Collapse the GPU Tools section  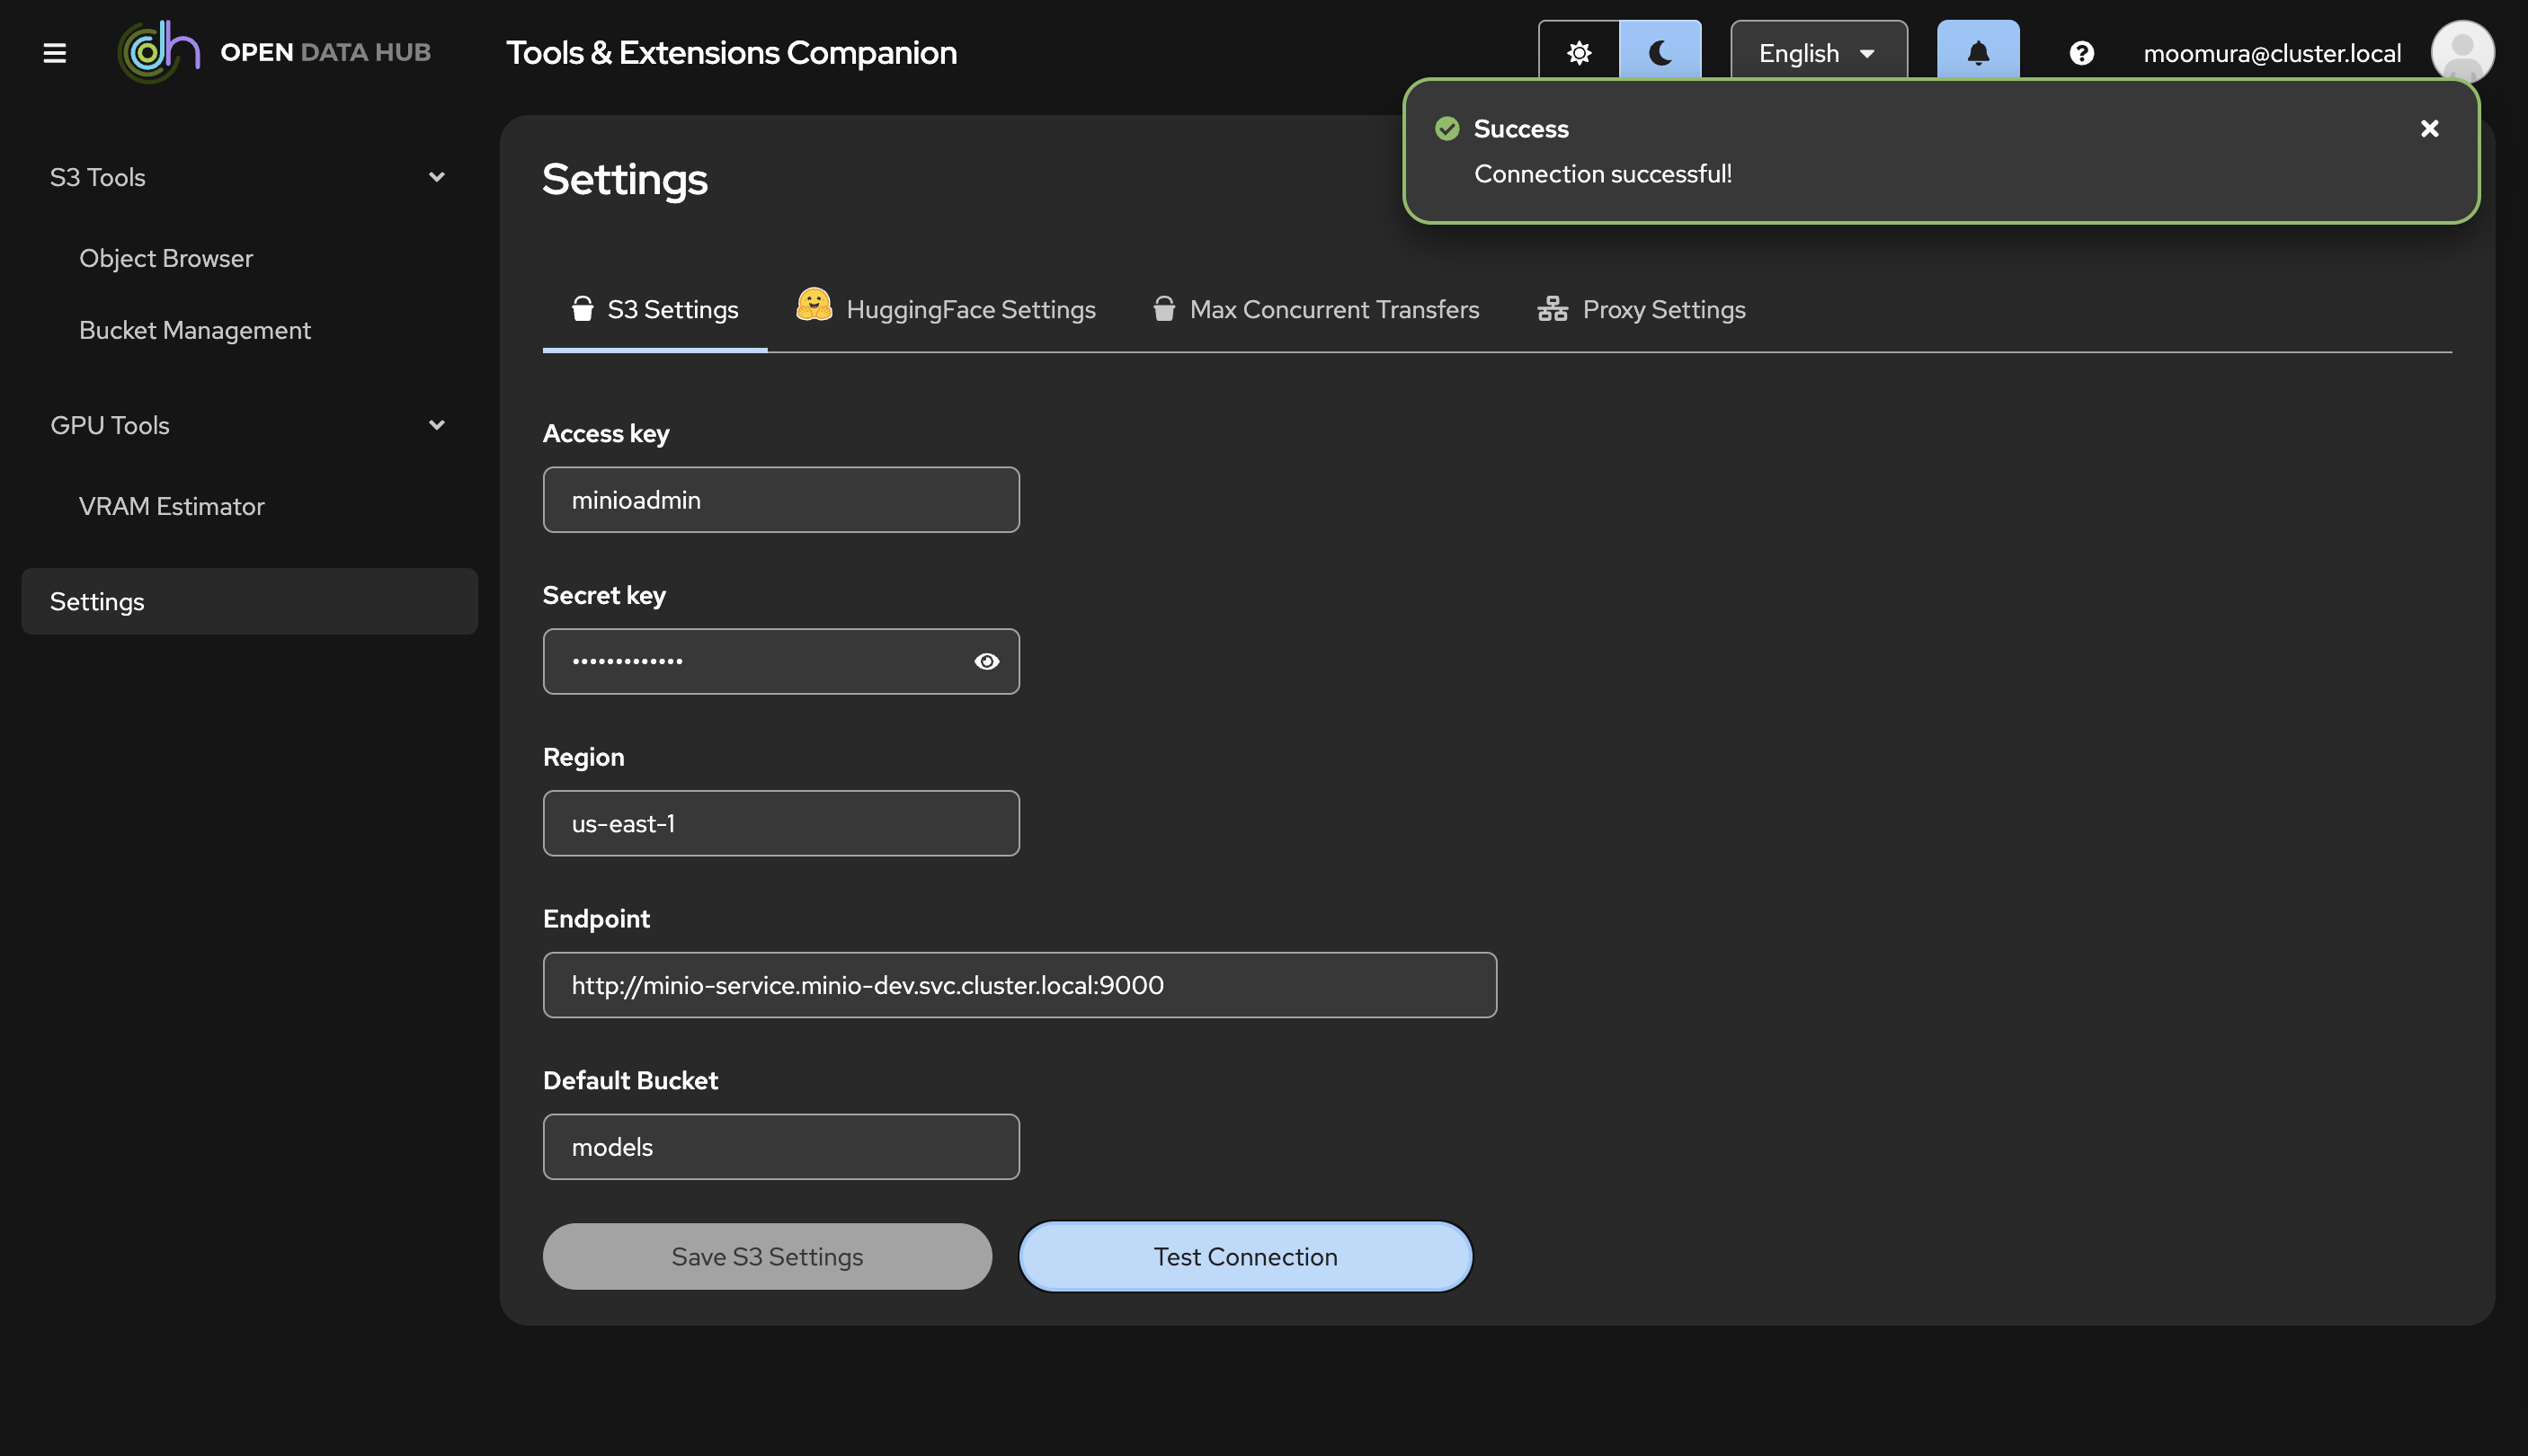pyautogui.click(x=436, y=425)
